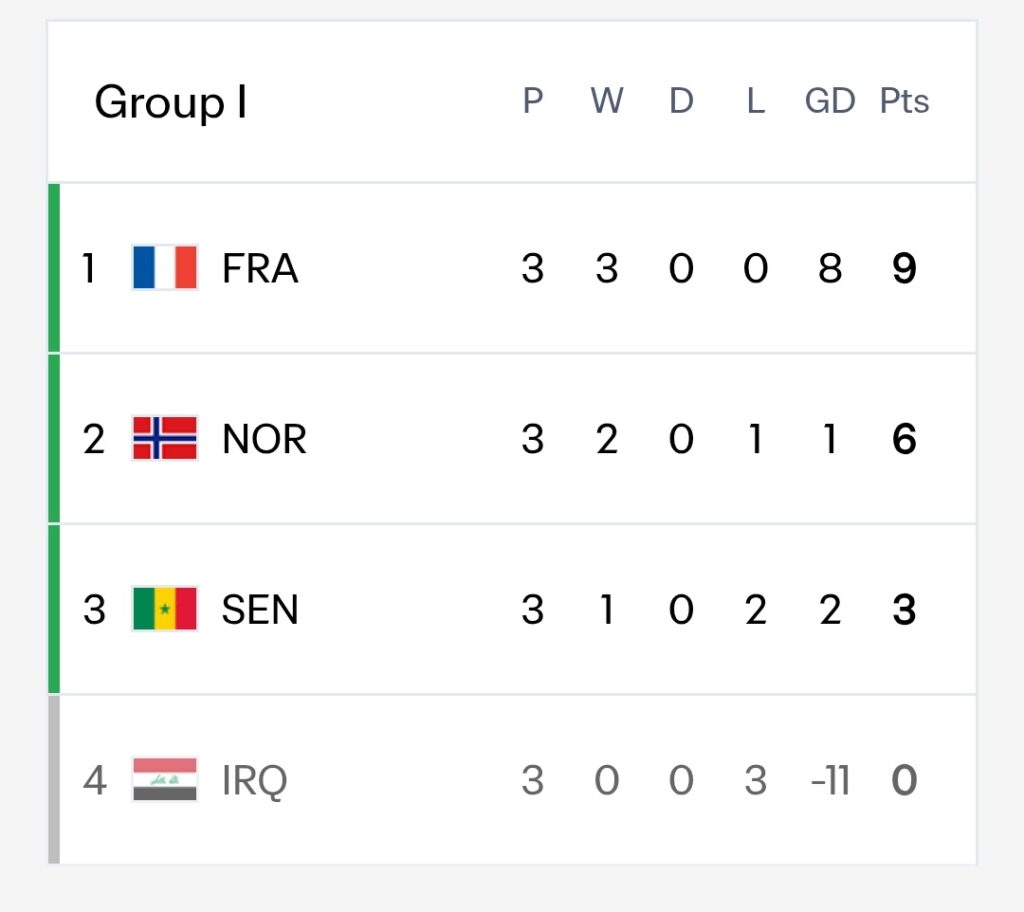This screenshot has width=1024, height=912.
Task: Click France's 9 points value
Action: (x=904, y=269)
